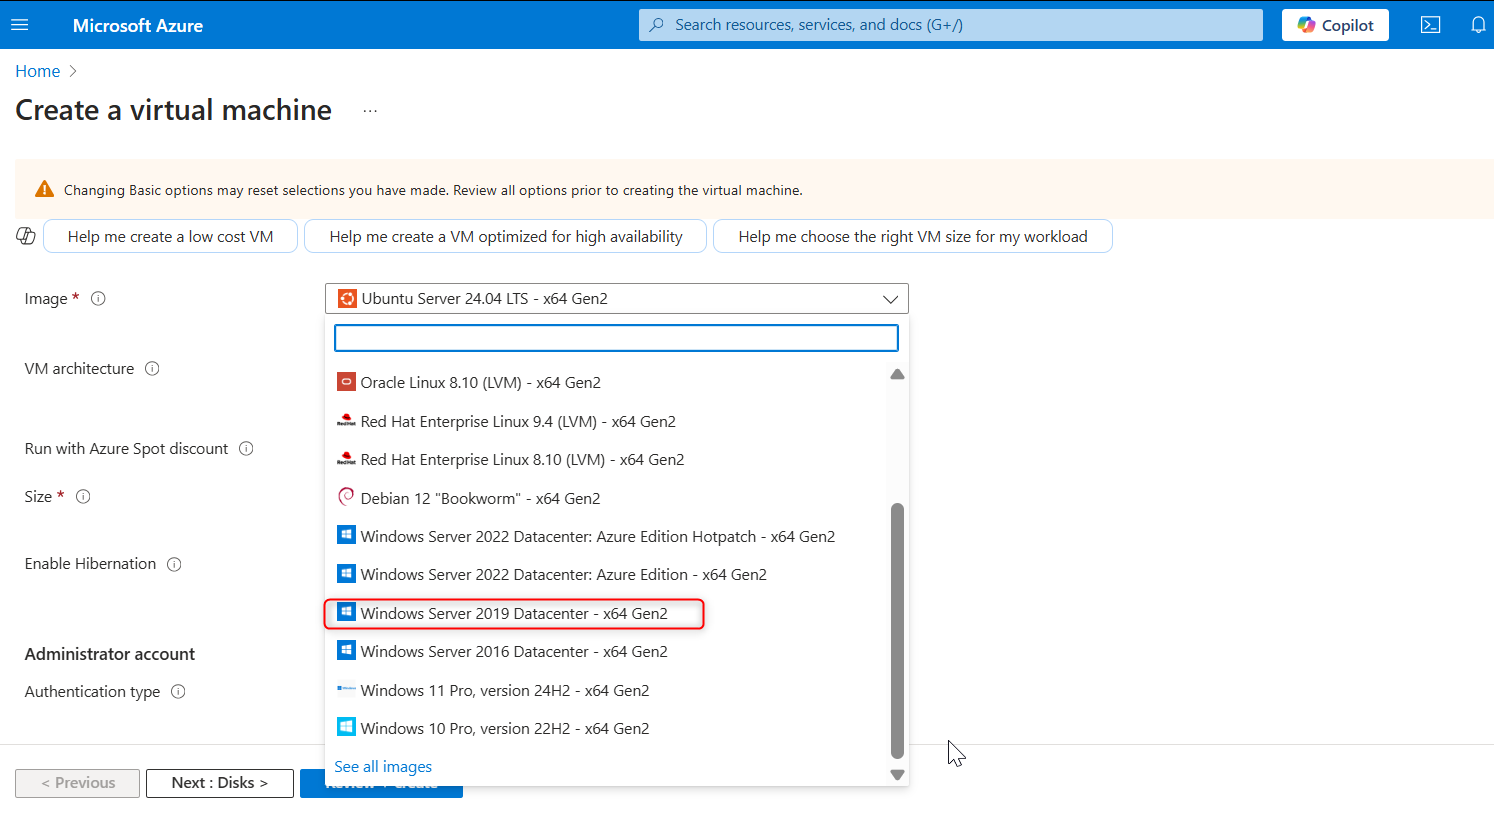Click the Debian swirl icon
Viewport: 1494px width, 818px height.
[x=346, y=497]
